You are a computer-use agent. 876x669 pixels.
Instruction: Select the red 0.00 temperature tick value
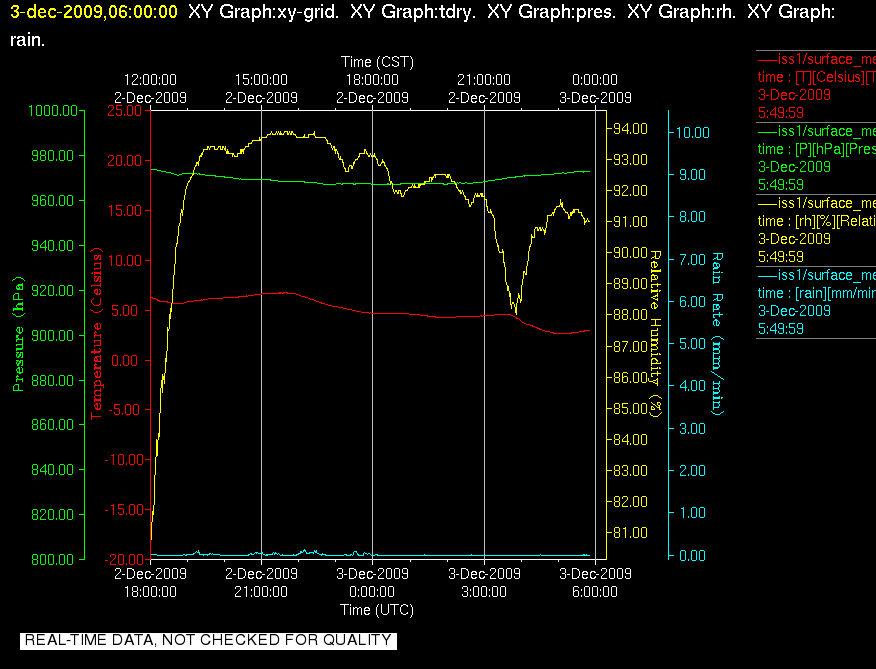click(x=124, y=360)
